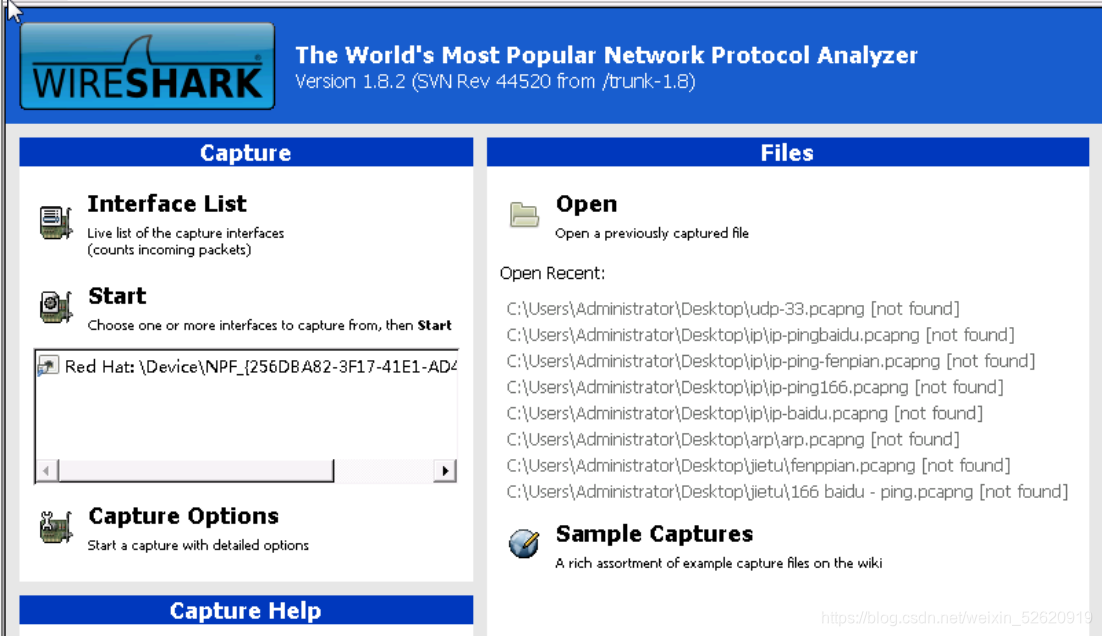Click the Start capture icon
The width and height of the screenshot is (1102, 636).
[56, 307]
